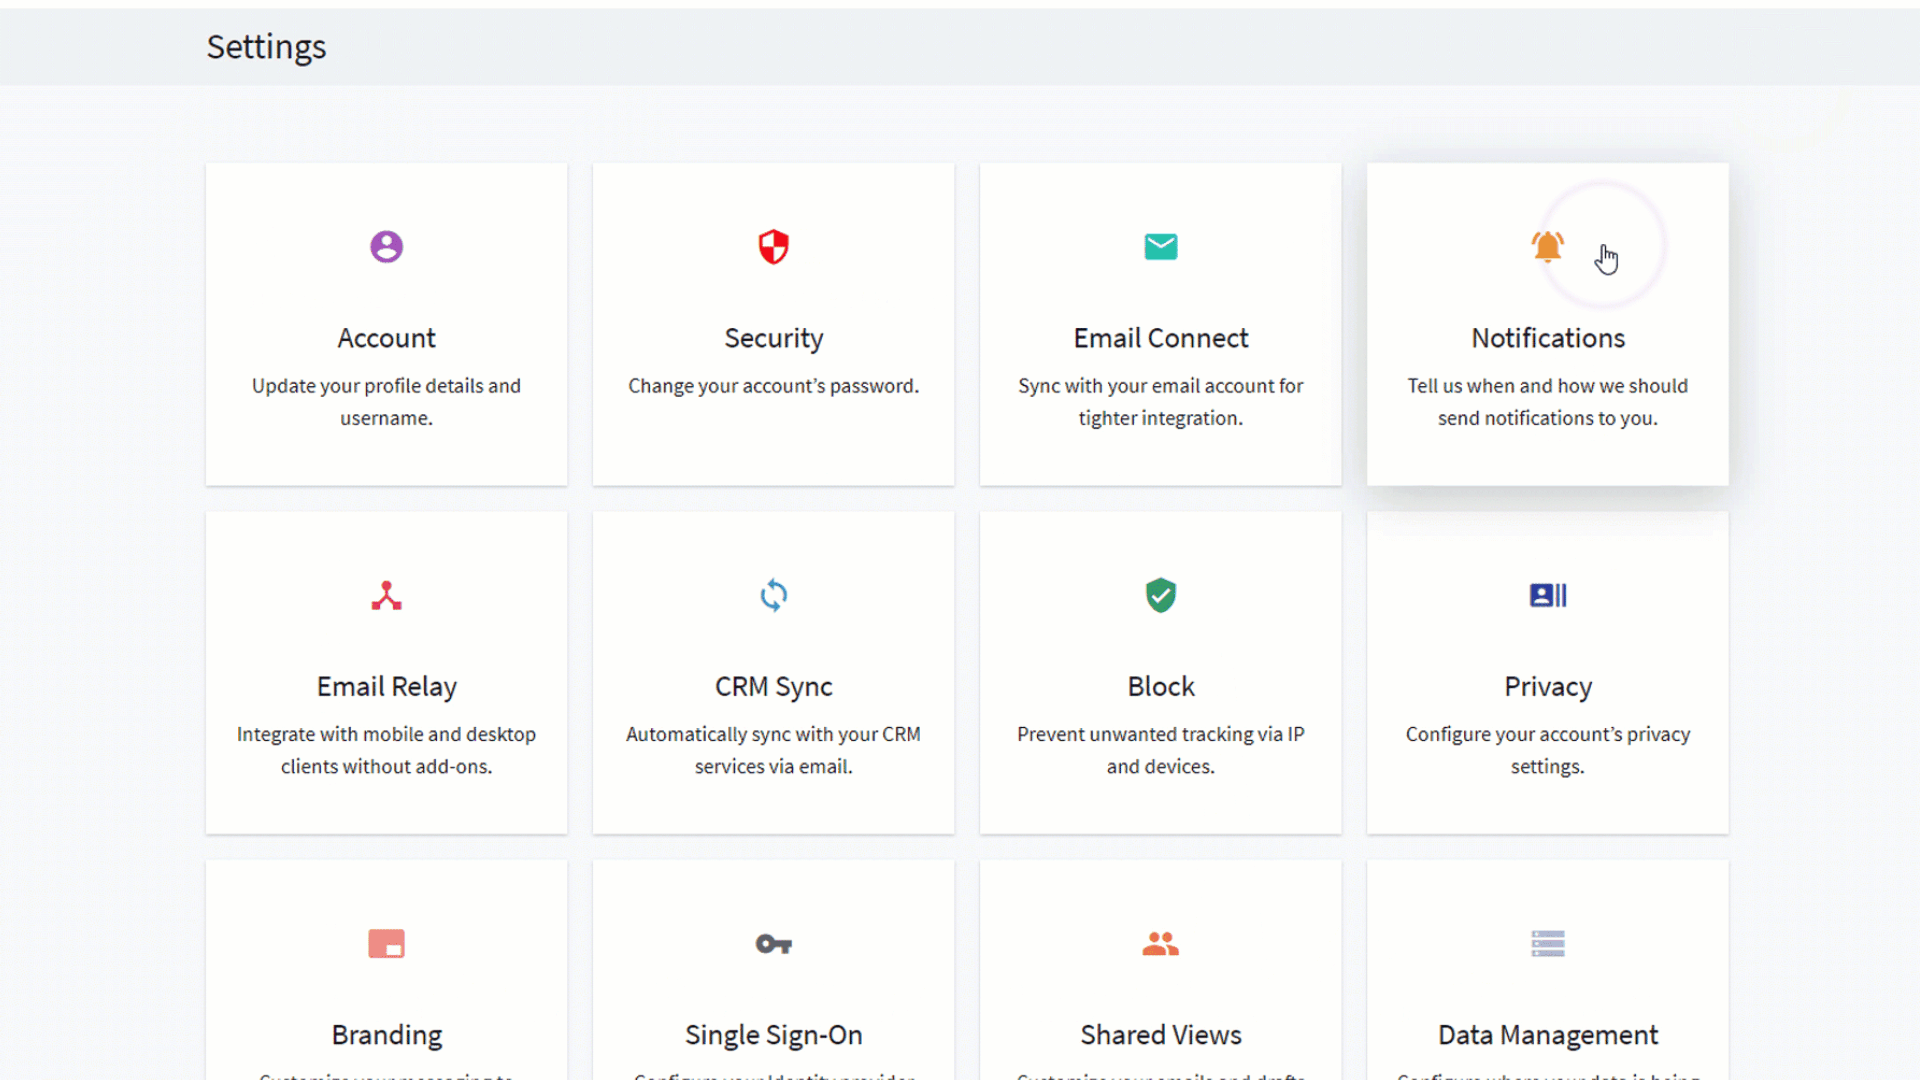Click the orange Notifications bell icon

coord(1547,246)
